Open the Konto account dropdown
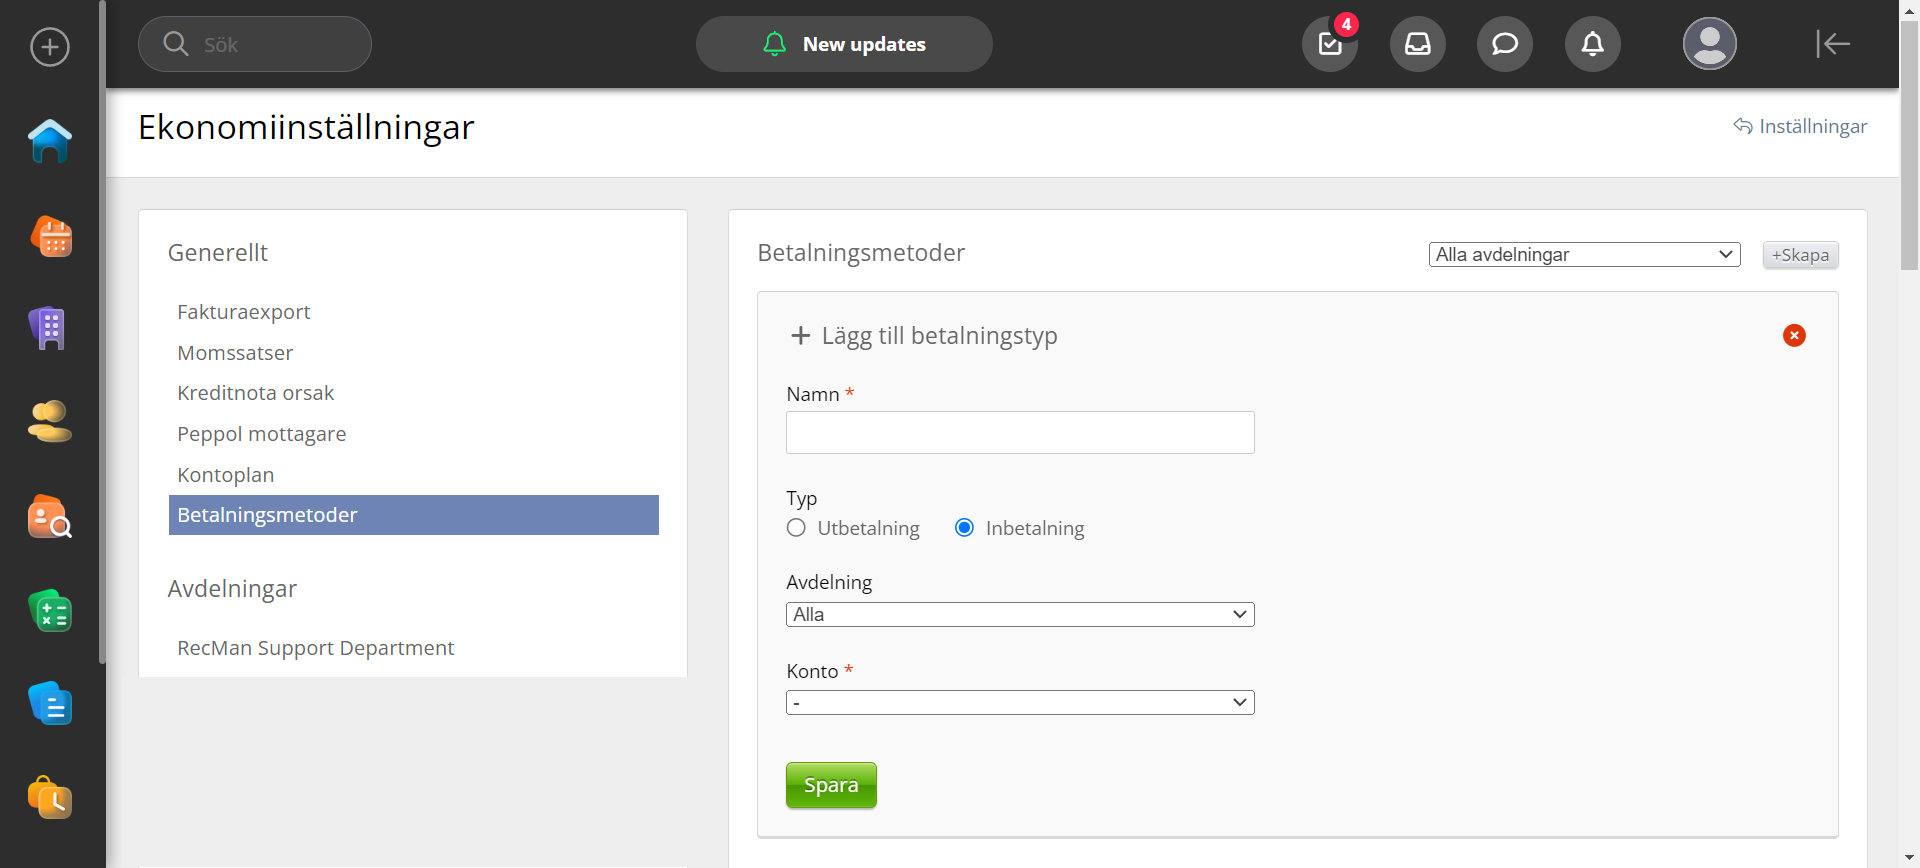 point(1020,703)
